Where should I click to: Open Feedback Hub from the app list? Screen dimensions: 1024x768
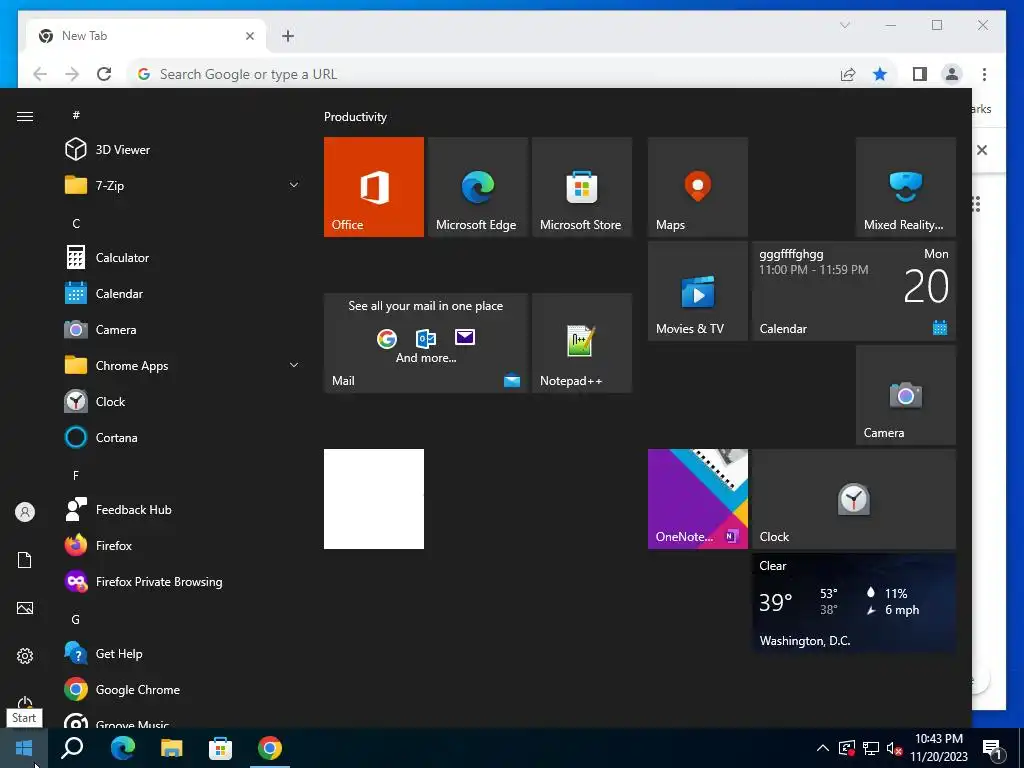183,509
